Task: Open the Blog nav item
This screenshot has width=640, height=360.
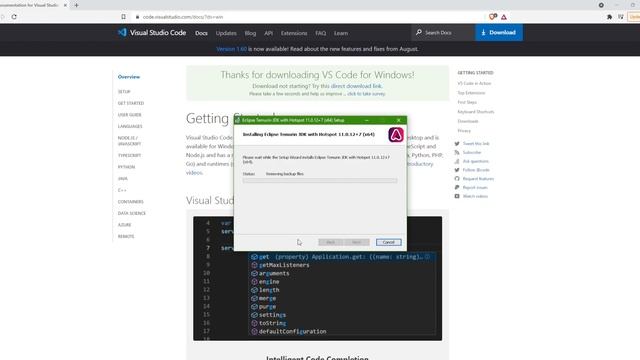Action: point(250,33)
